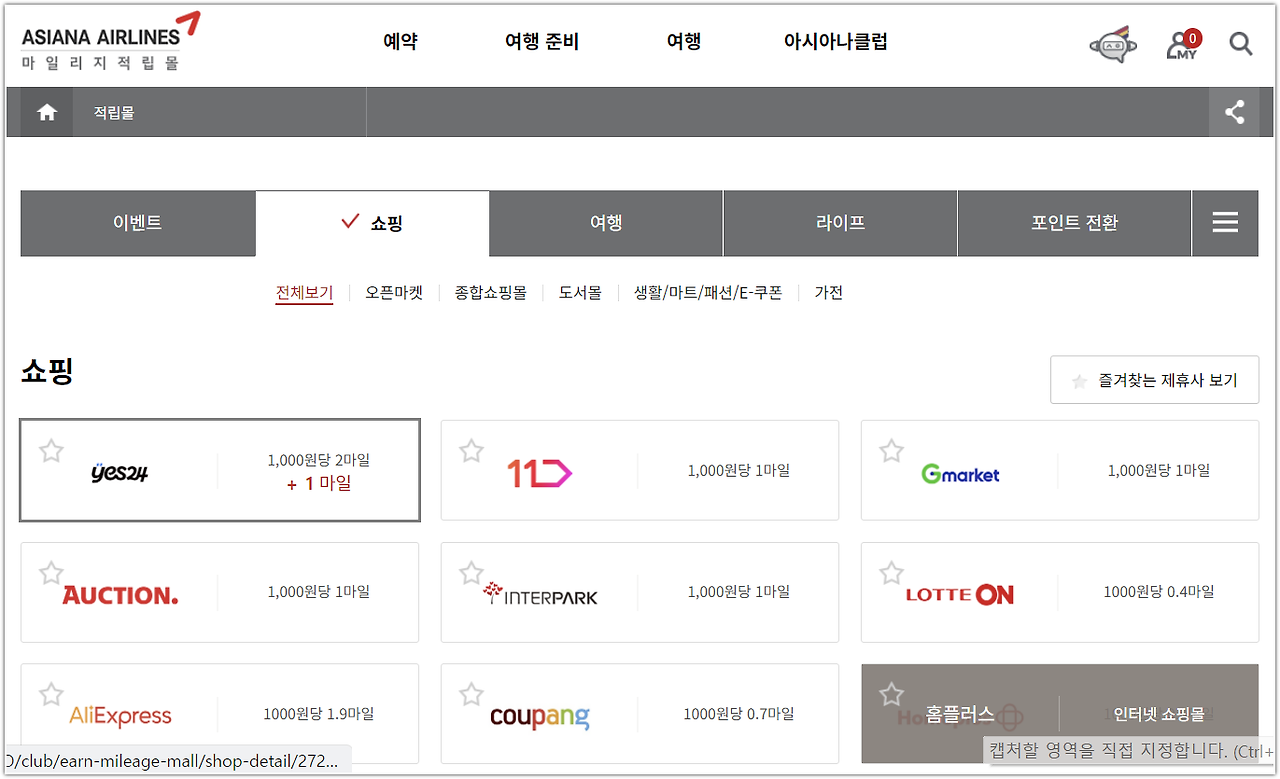
Task: Click the AliExpress logo
Action: [x=120, y=716]
